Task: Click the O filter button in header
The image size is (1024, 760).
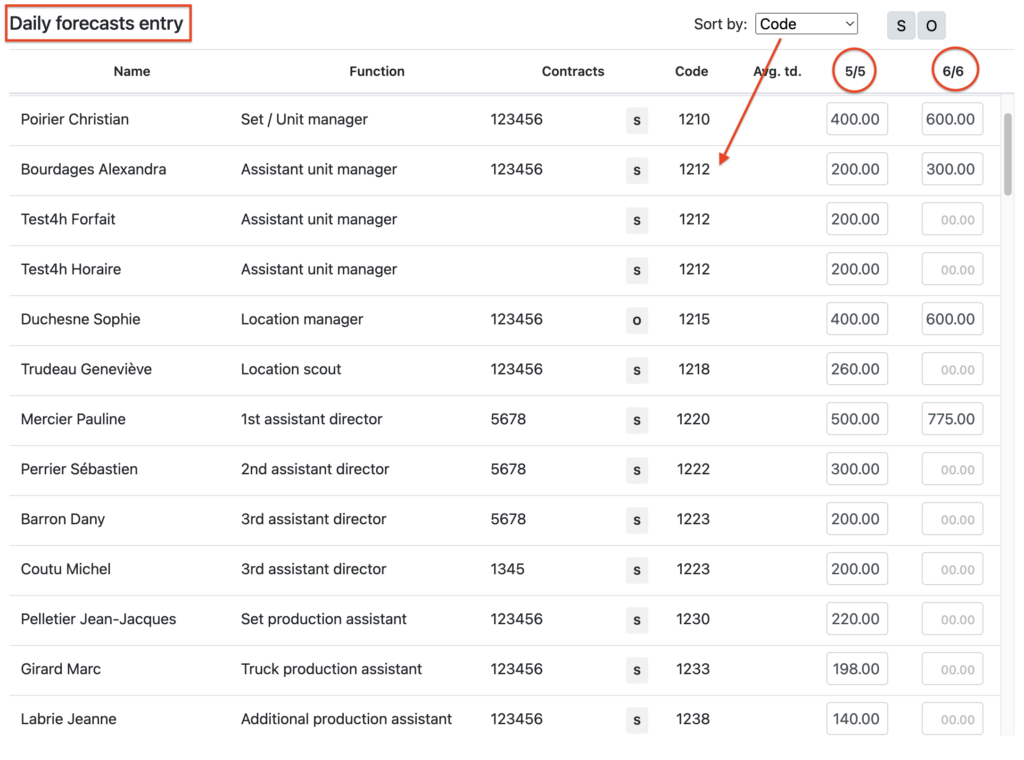Action: (931, 26)
